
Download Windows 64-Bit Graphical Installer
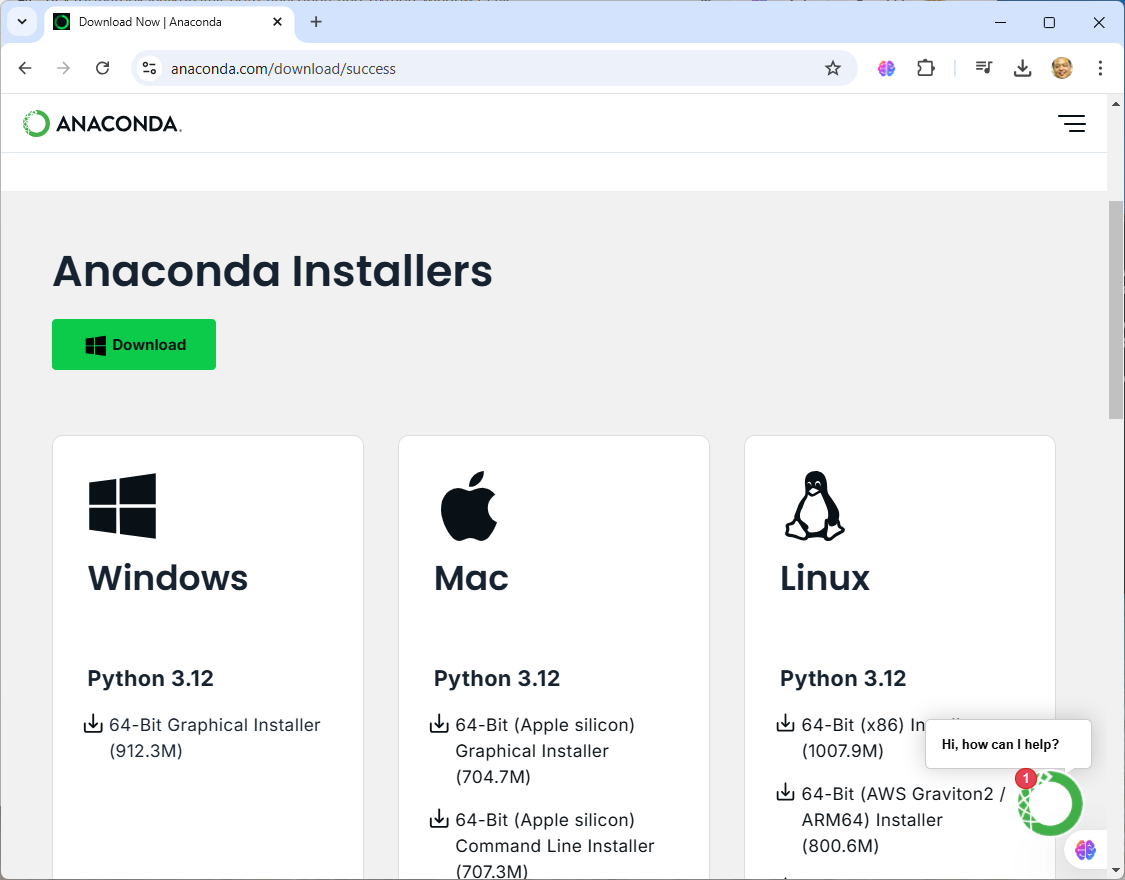tap(215, 737)
